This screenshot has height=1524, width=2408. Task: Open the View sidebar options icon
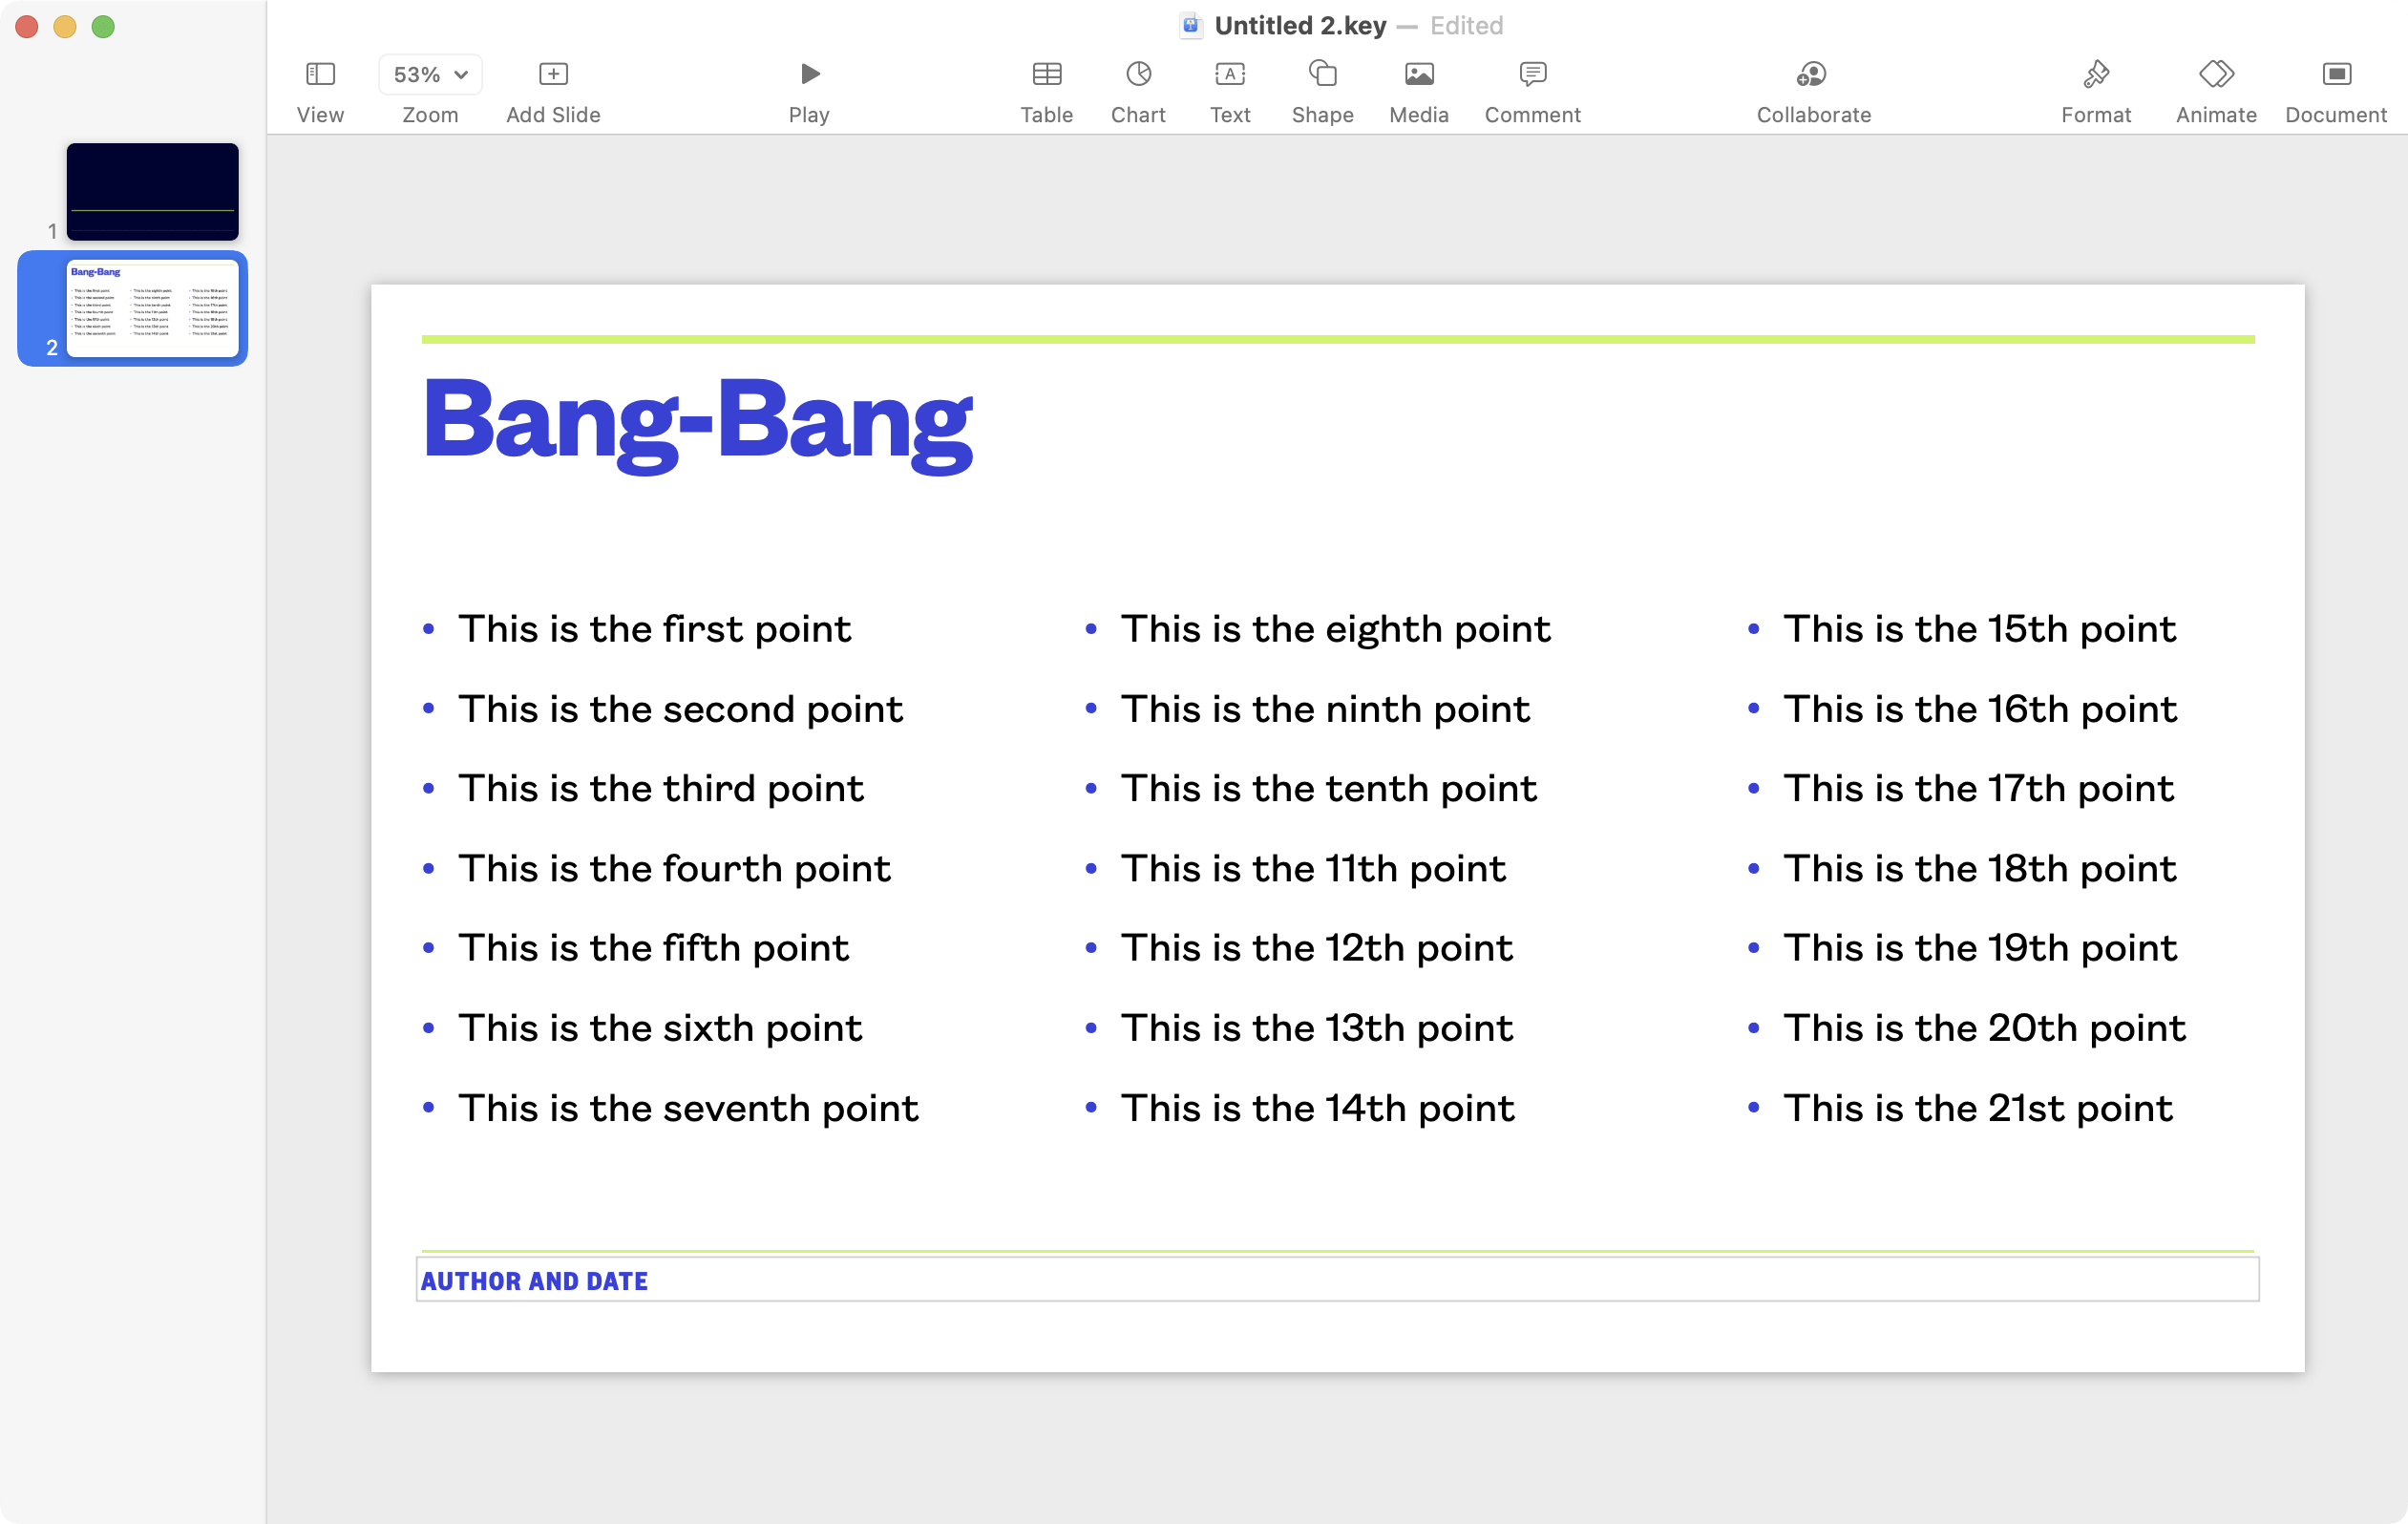click(320, 74)
